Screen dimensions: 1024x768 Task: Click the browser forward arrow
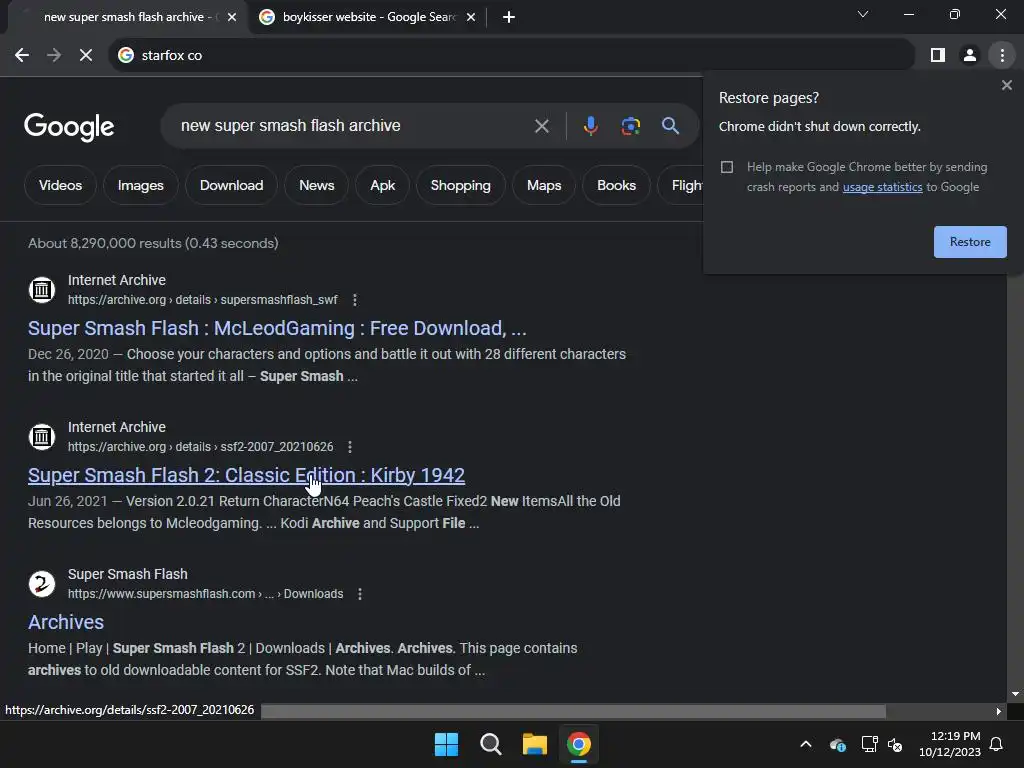click(x=54, y=56)
